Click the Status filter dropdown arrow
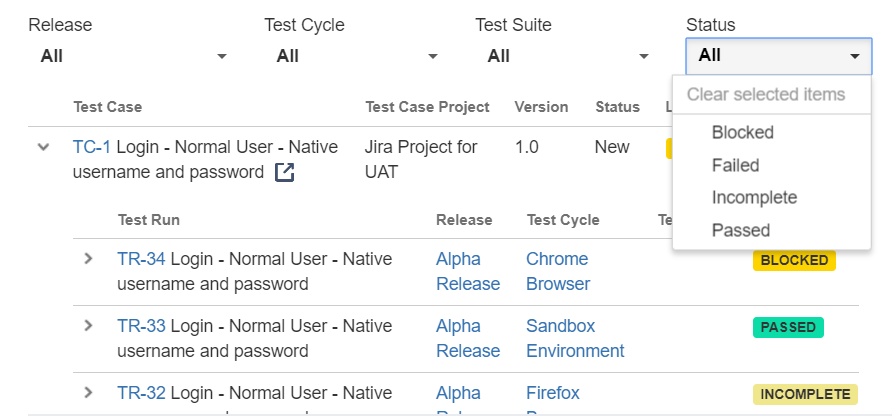The width and height of the screenshot is (892, 416). point(855,56)
